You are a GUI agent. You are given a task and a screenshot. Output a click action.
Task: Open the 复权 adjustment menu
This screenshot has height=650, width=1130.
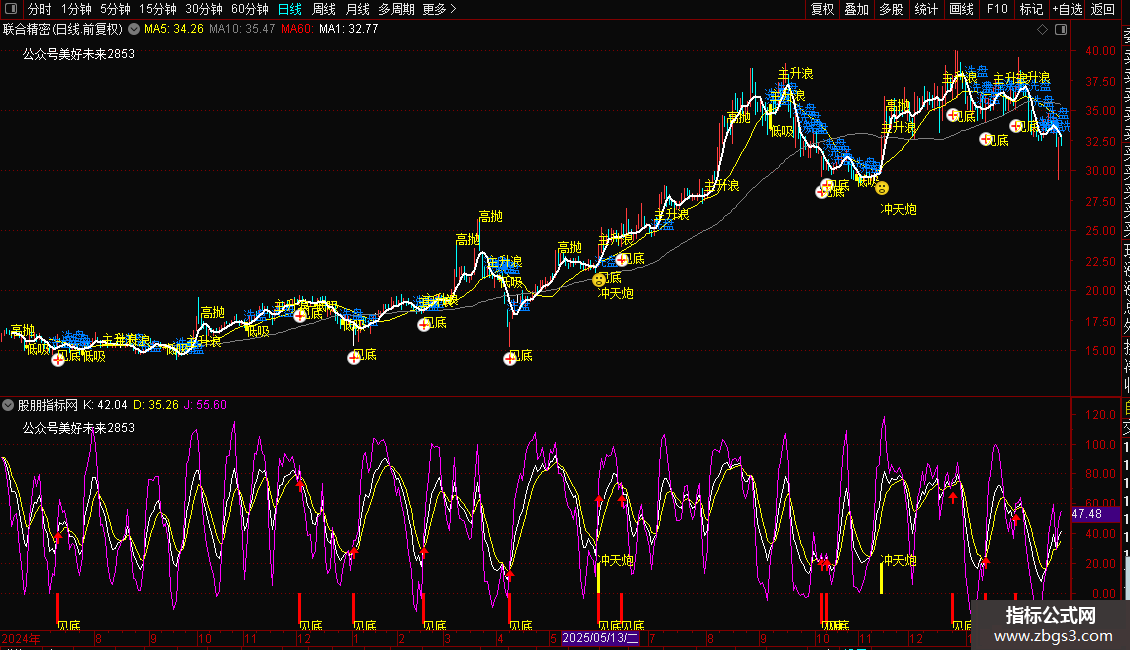(x=822, y=9)
